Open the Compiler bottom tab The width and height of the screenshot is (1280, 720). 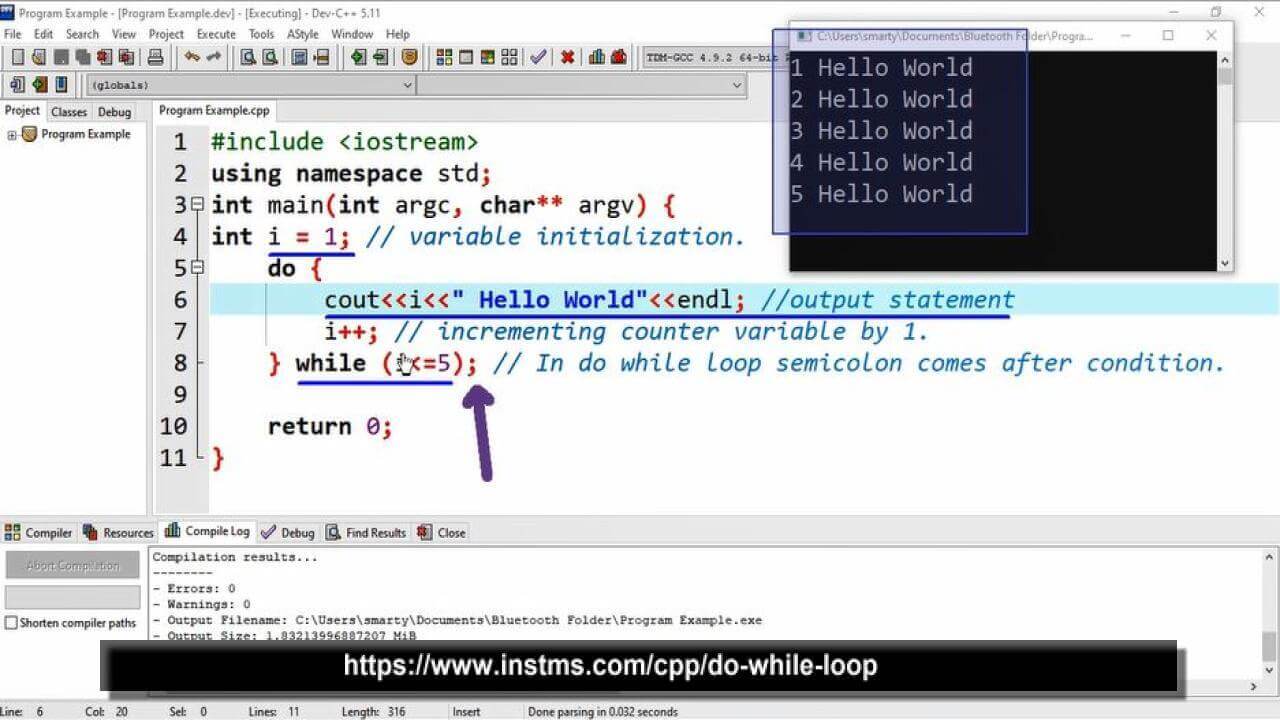pos(39,533)
